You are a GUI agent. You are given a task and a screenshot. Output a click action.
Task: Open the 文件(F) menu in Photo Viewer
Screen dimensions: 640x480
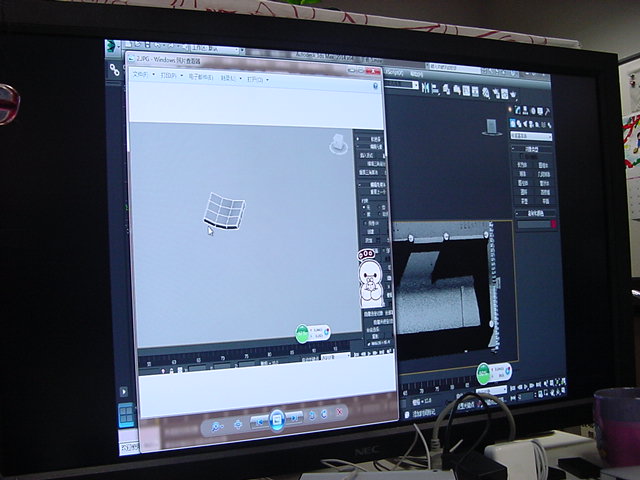[142, 75]
